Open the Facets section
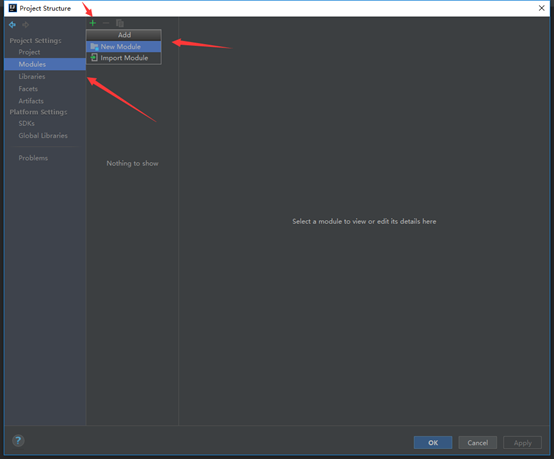 [28, 89]
